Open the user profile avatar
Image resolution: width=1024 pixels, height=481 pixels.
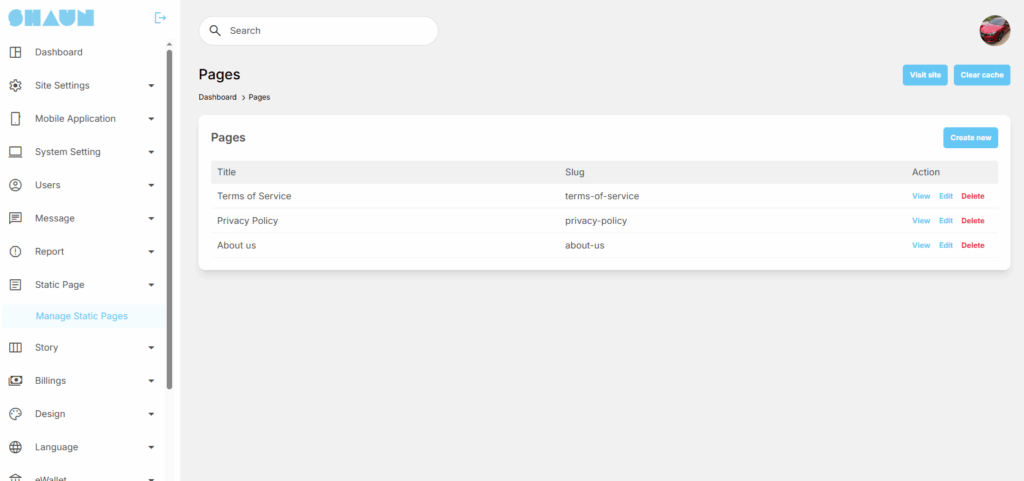coord(994,31)
